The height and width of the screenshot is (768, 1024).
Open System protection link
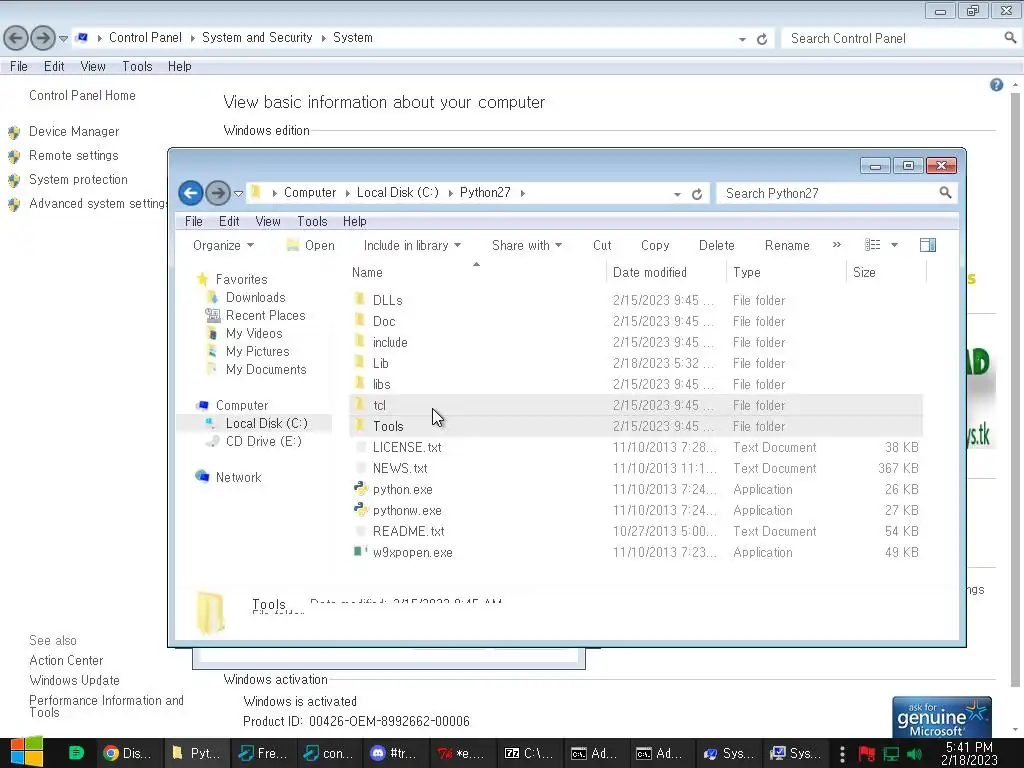[x=78, y=179]
